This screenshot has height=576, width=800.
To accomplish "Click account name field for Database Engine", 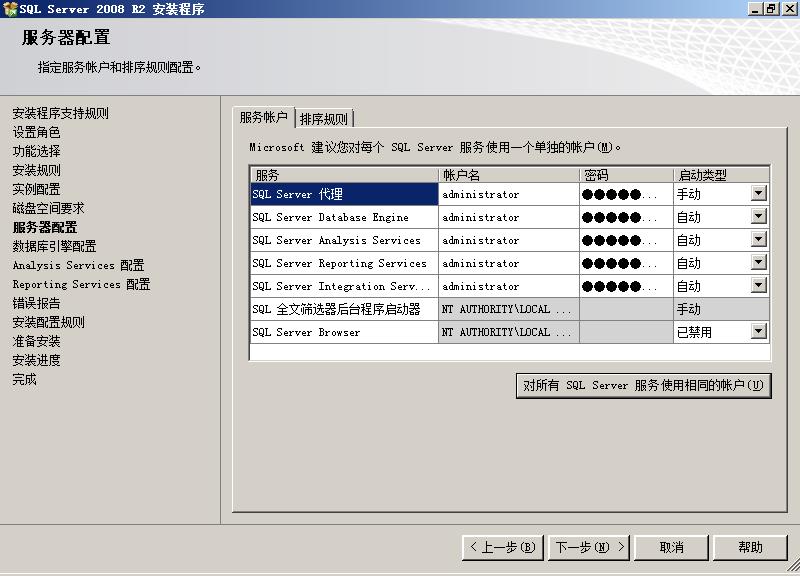I will (x=508, y=217).
